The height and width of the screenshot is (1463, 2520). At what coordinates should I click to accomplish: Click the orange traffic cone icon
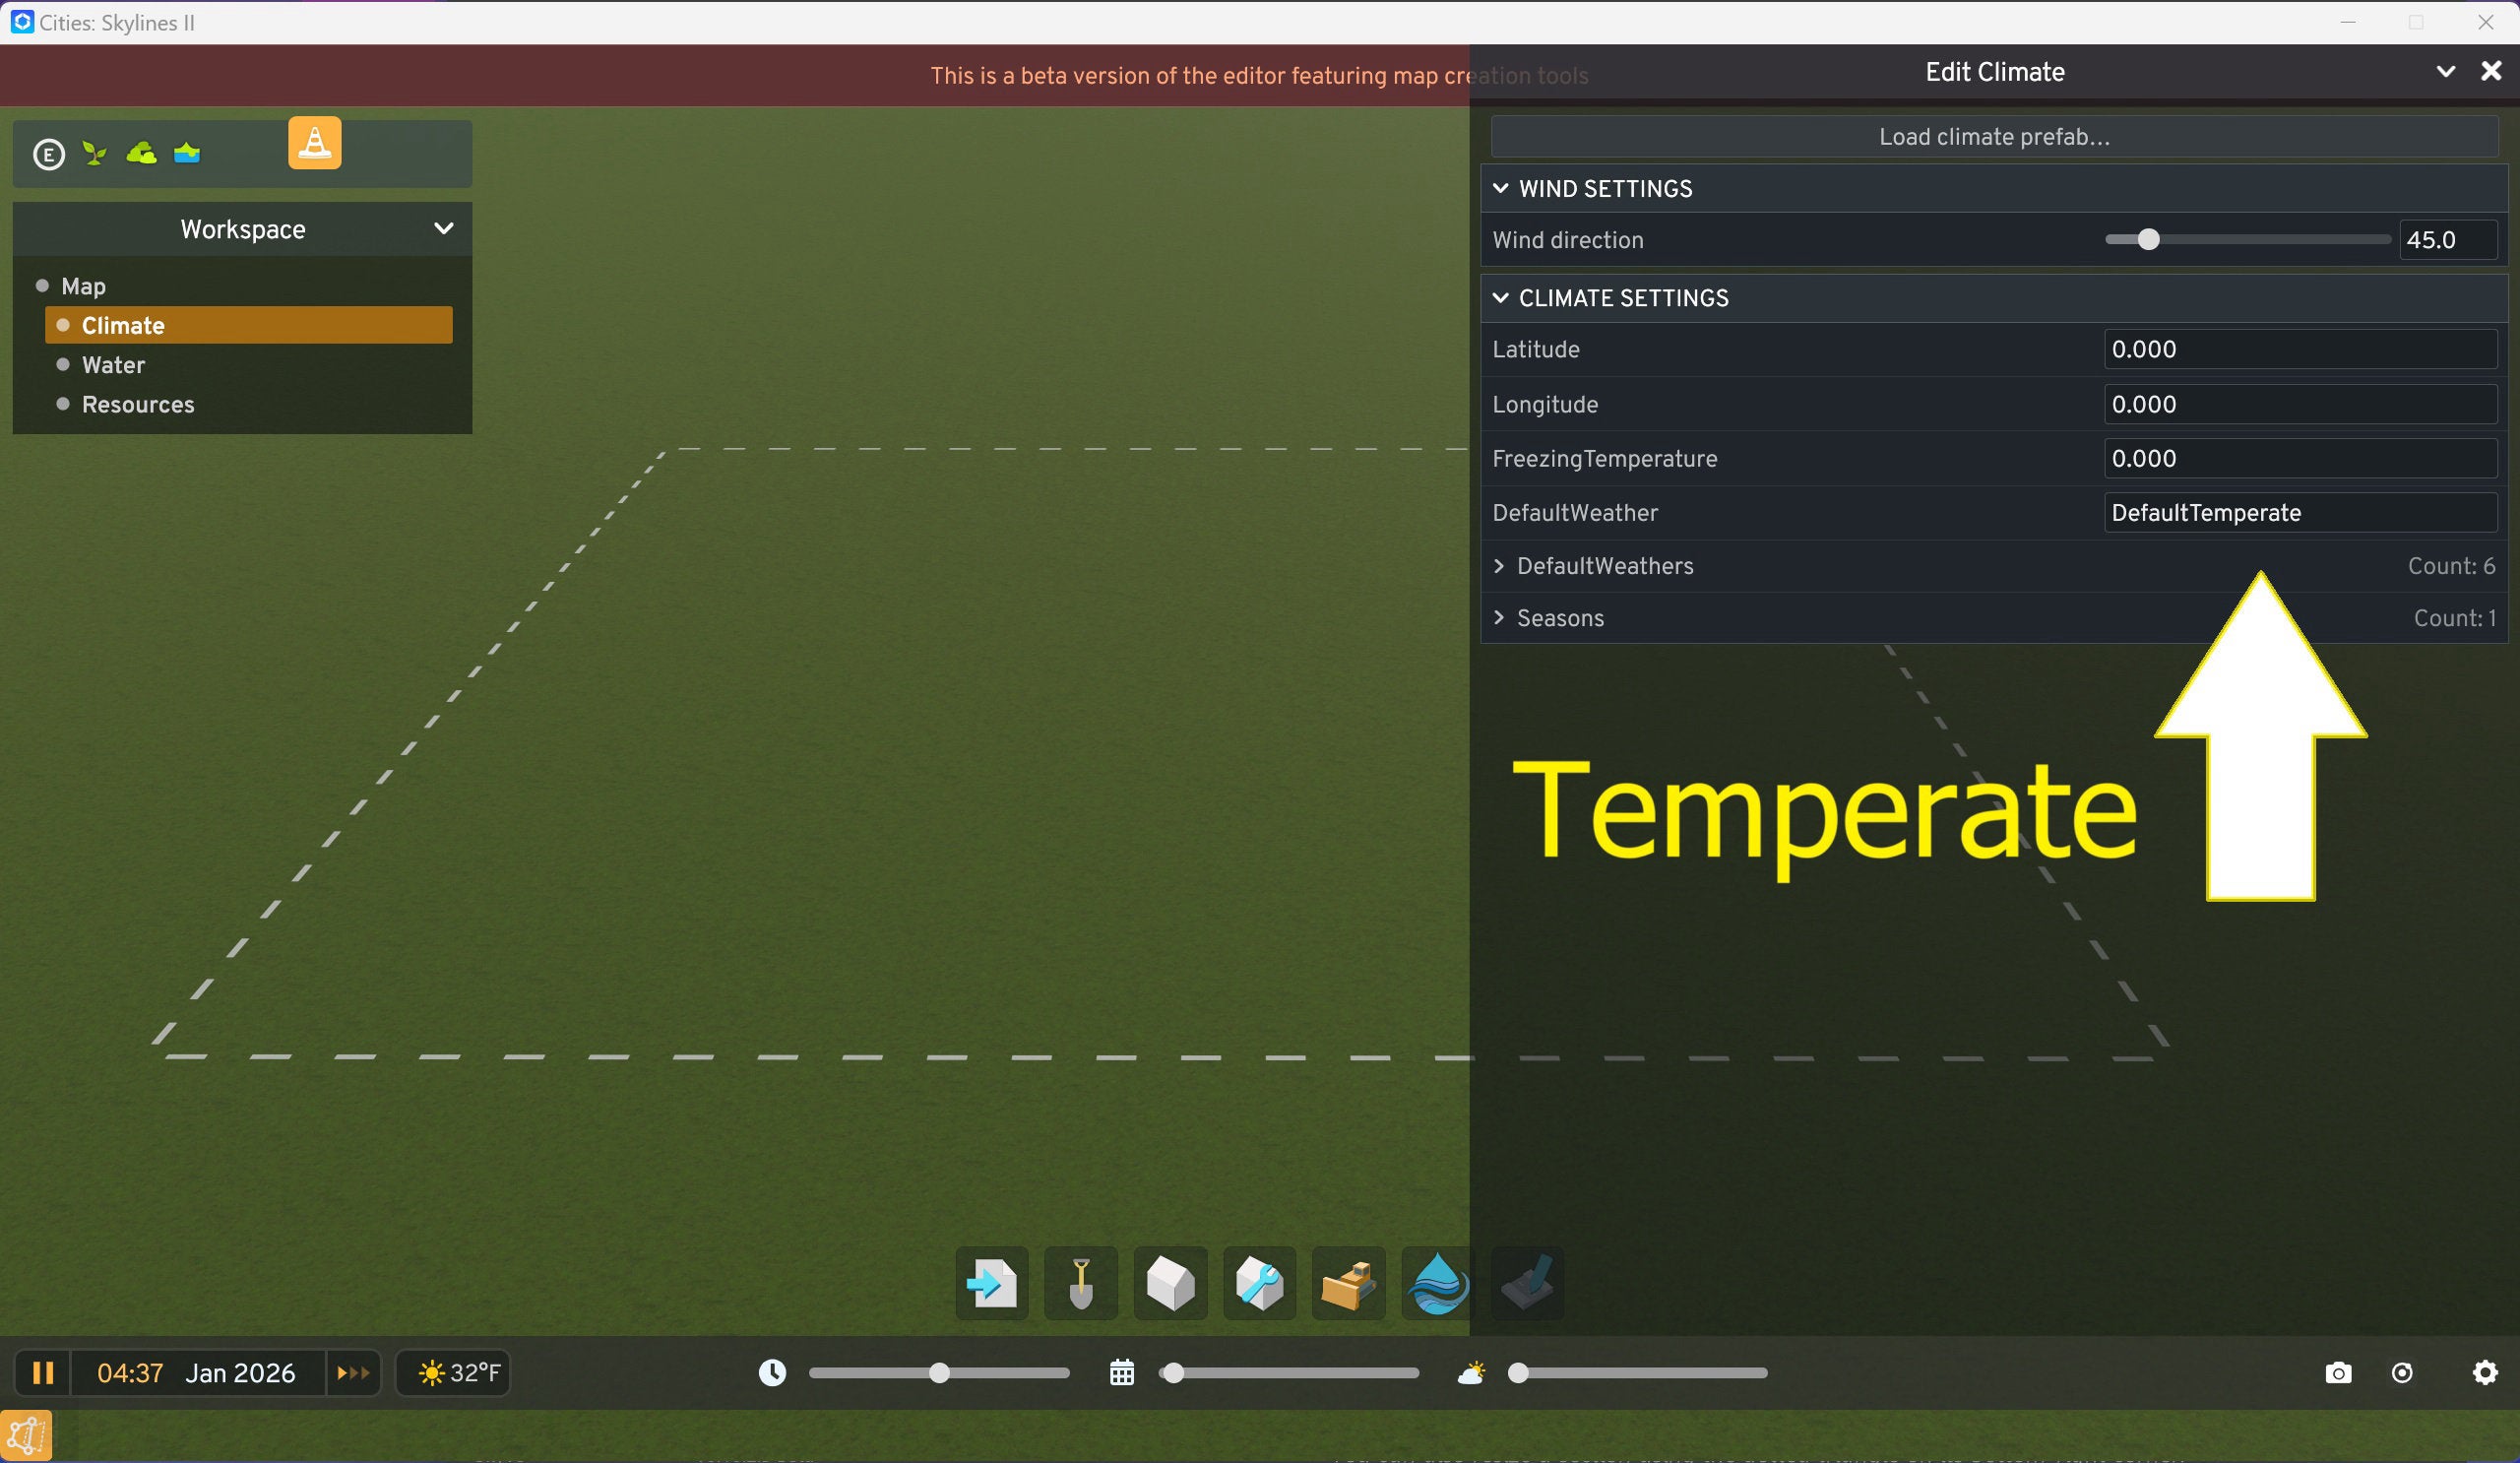315,143
